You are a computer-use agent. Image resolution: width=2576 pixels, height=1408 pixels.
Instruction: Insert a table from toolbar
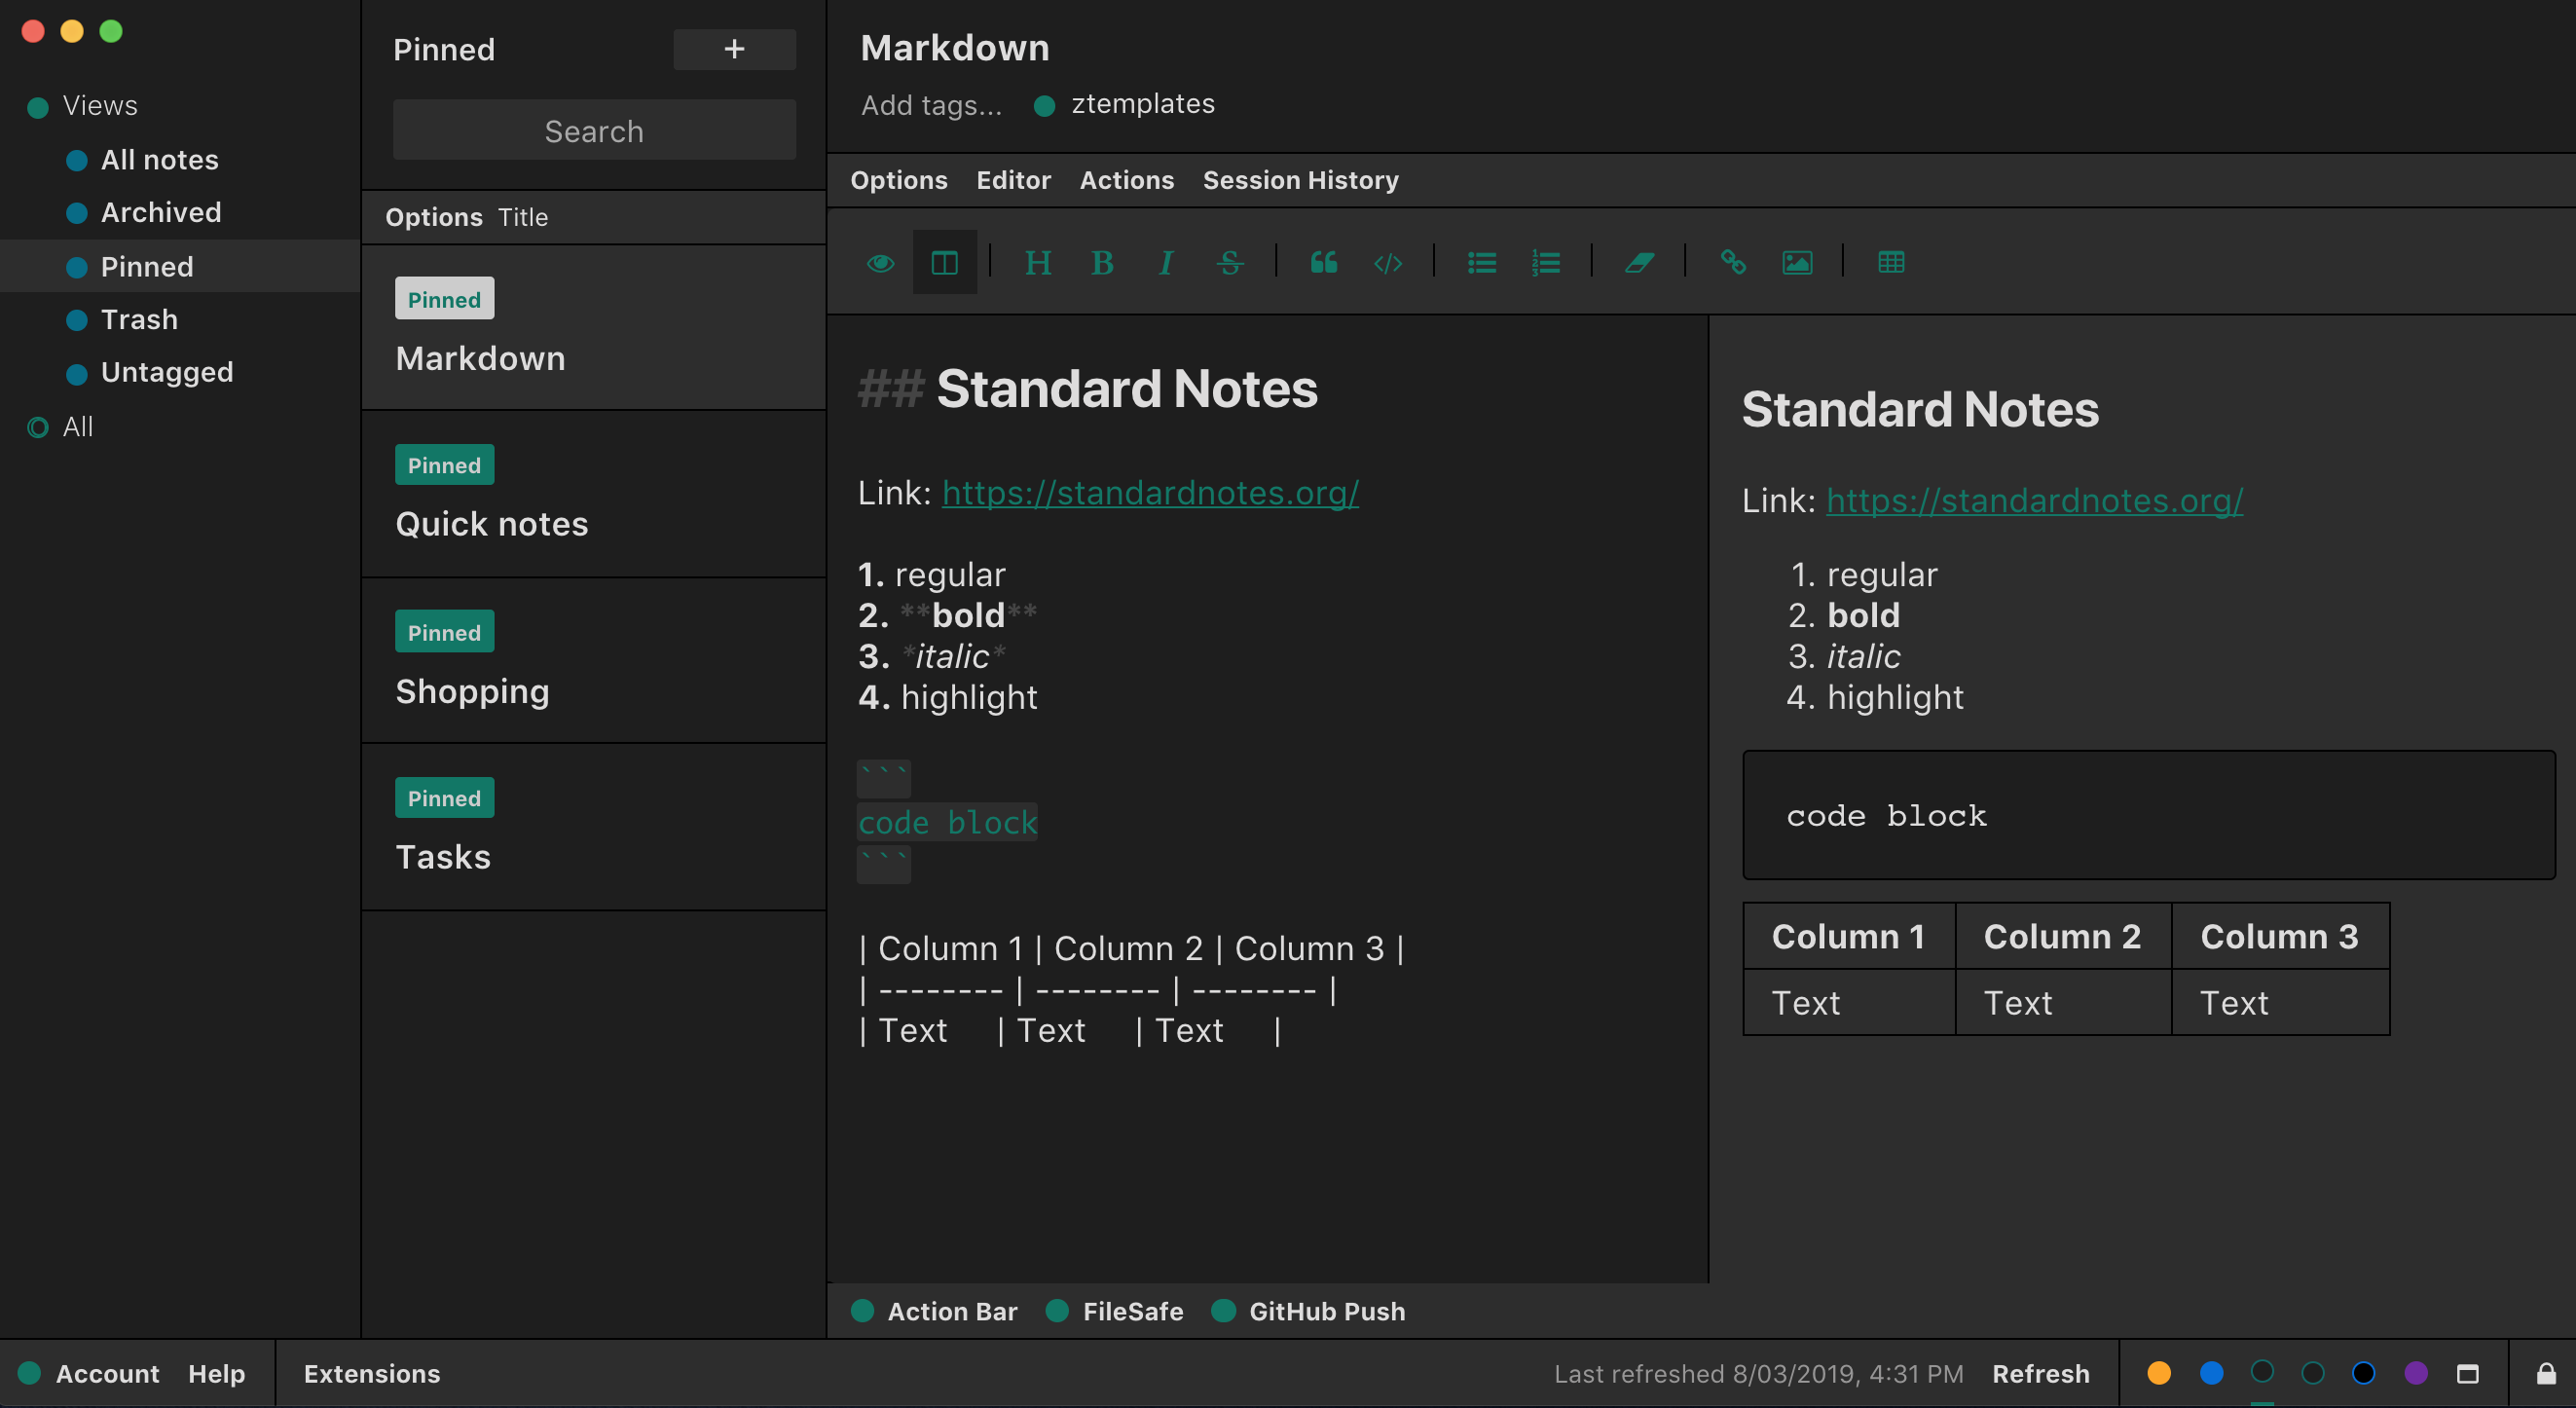coord(1890,263)
